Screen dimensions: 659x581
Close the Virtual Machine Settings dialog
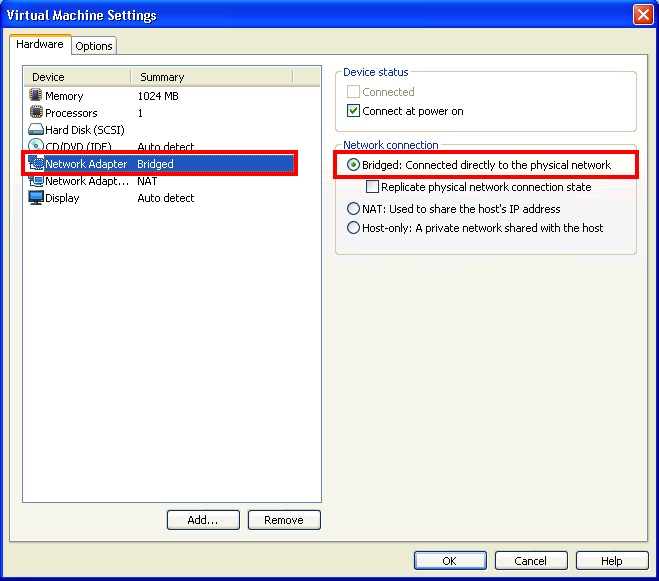point(643,15)
